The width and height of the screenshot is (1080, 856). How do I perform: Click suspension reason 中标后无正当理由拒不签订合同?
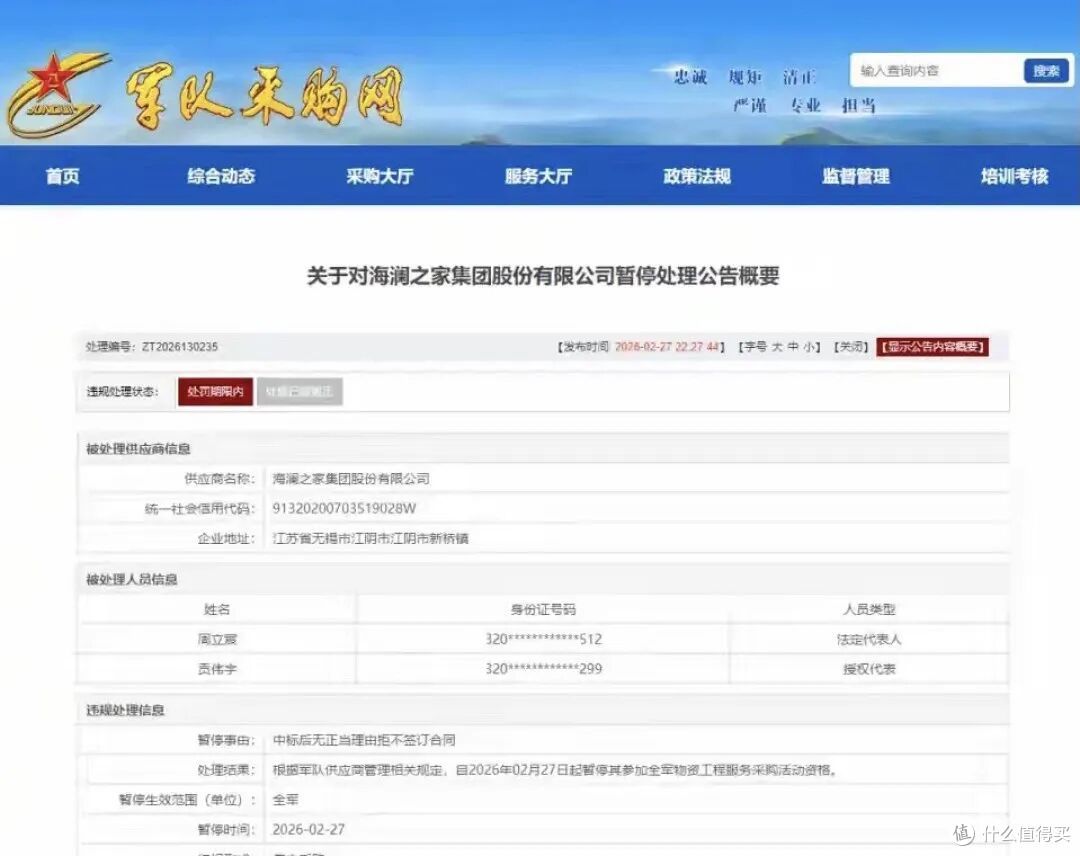[x=364, y=740]
